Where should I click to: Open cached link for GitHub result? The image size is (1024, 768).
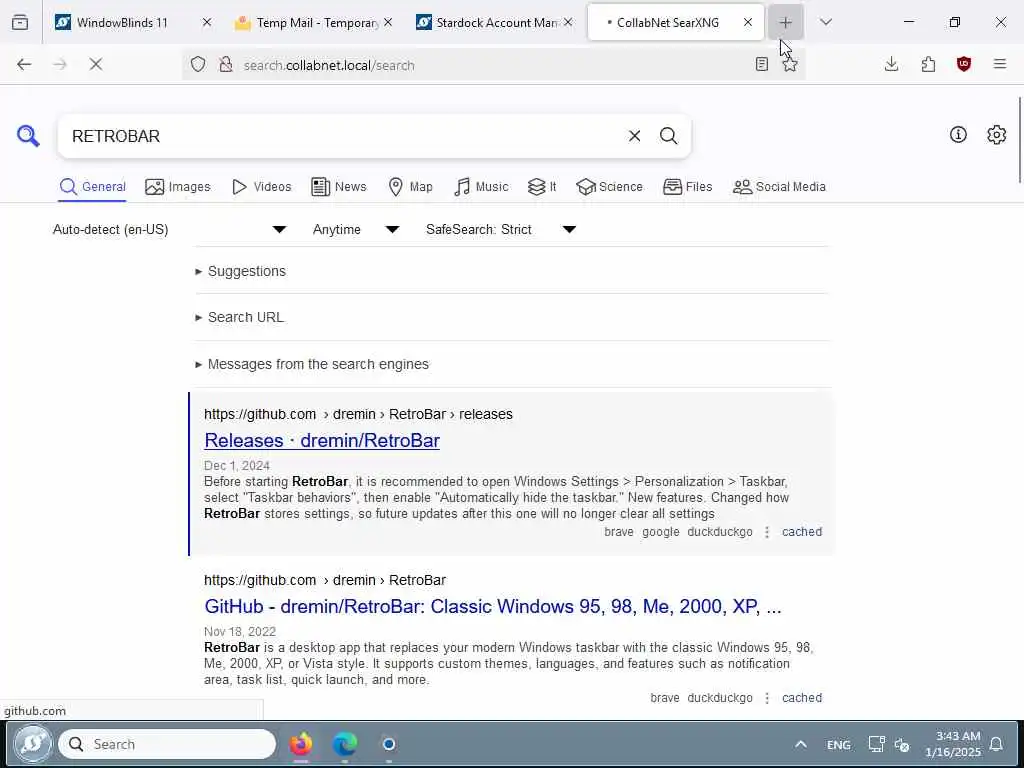tap(802, 697)
